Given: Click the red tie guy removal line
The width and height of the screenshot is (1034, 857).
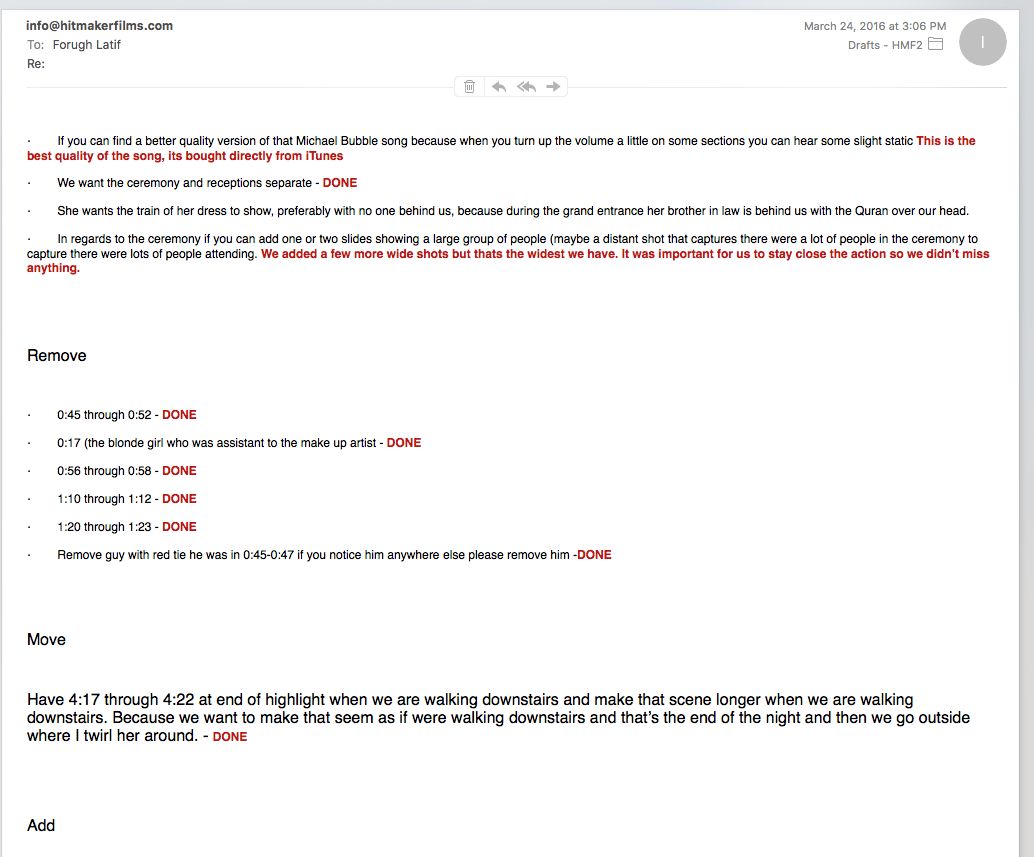Looking at the screenshot, I should point(334,555).
